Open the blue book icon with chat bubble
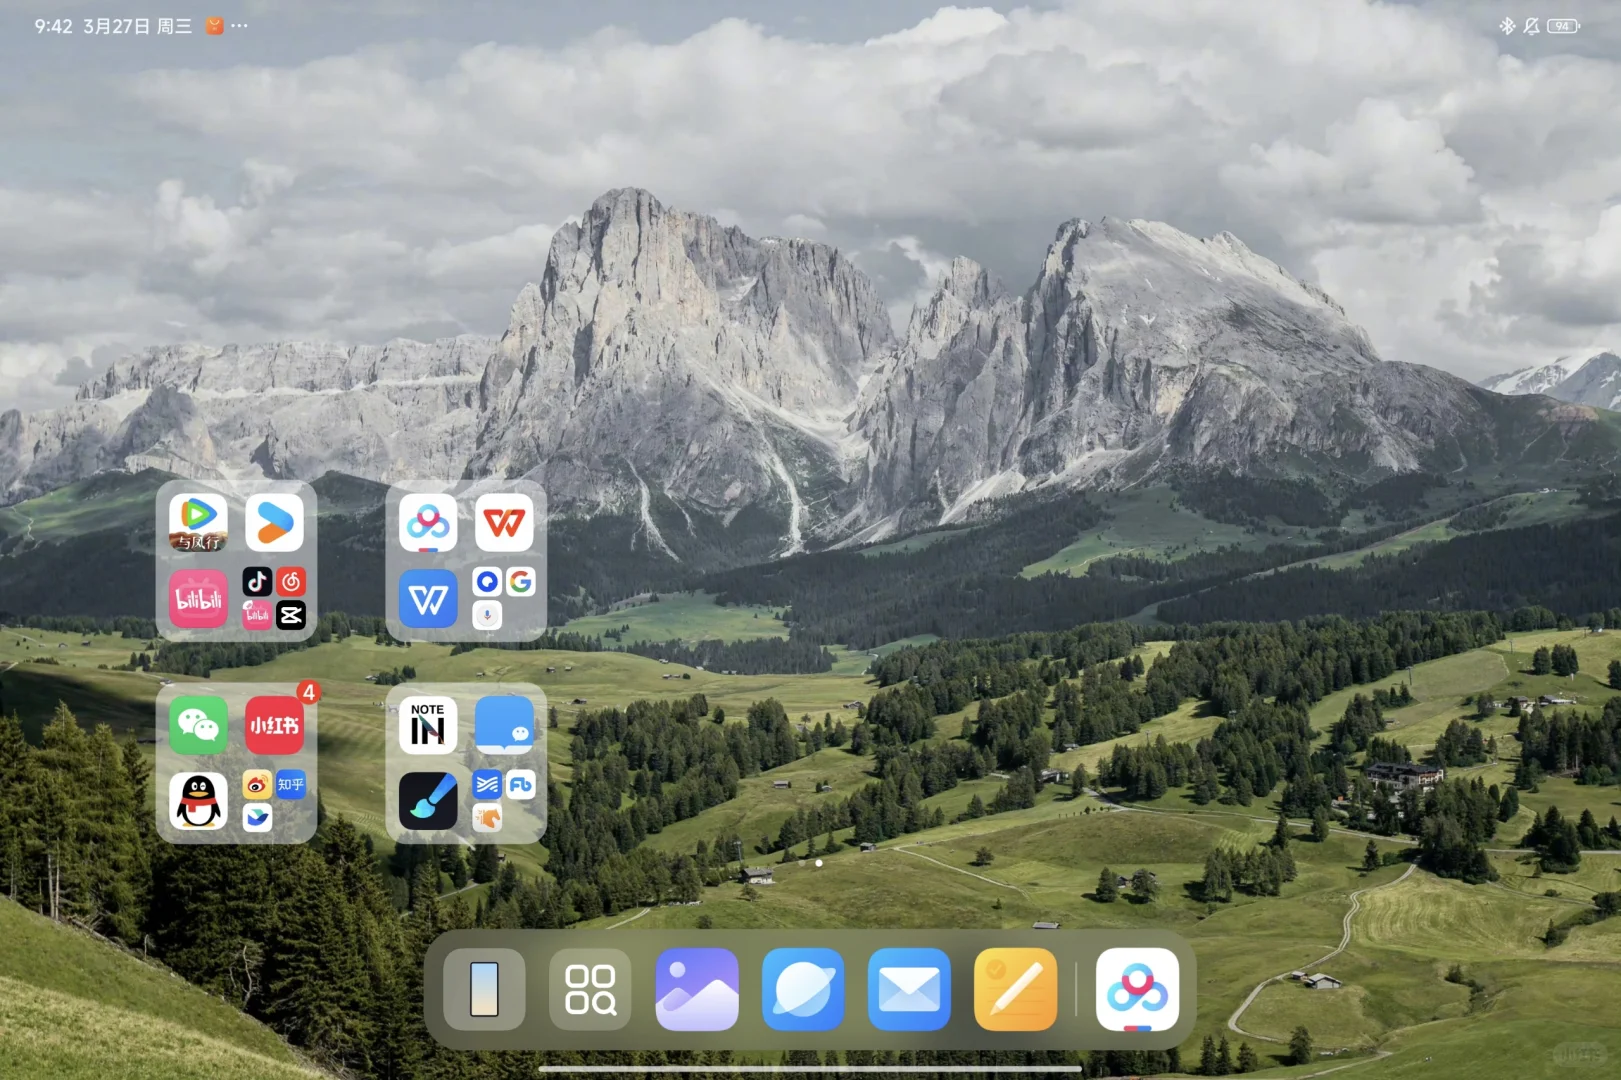The width and height of the screenshot is (1621, 1080). [x=505, y=725]
